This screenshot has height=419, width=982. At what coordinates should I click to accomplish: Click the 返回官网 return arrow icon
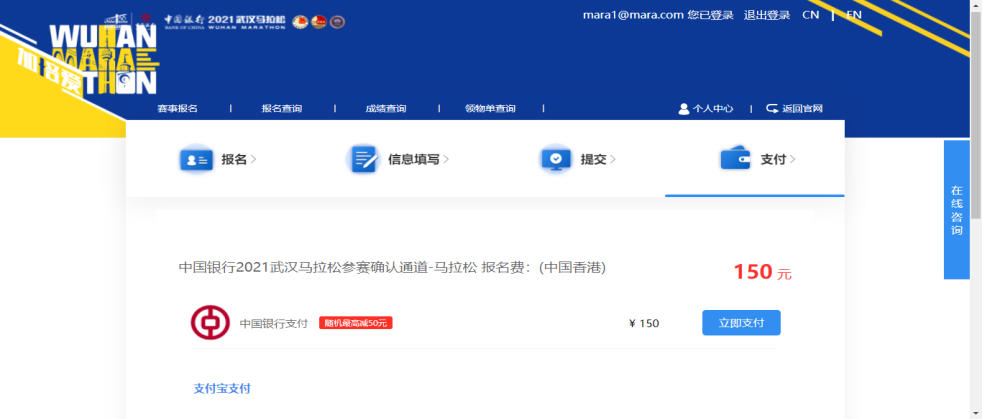(x=772, y=108)
